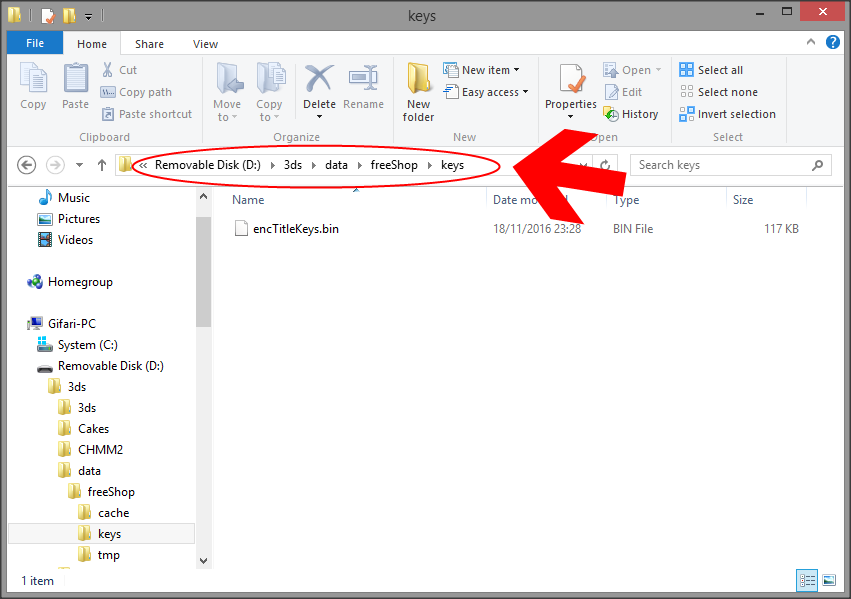Viewport: 851px width, 599px height.
Task: Click freeShop in the address path
Action: (394, 165)
